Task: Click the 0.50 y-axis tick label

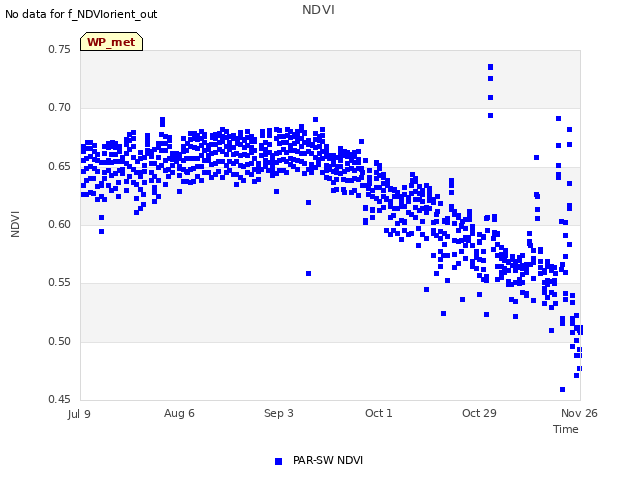Action: (60, 341)
